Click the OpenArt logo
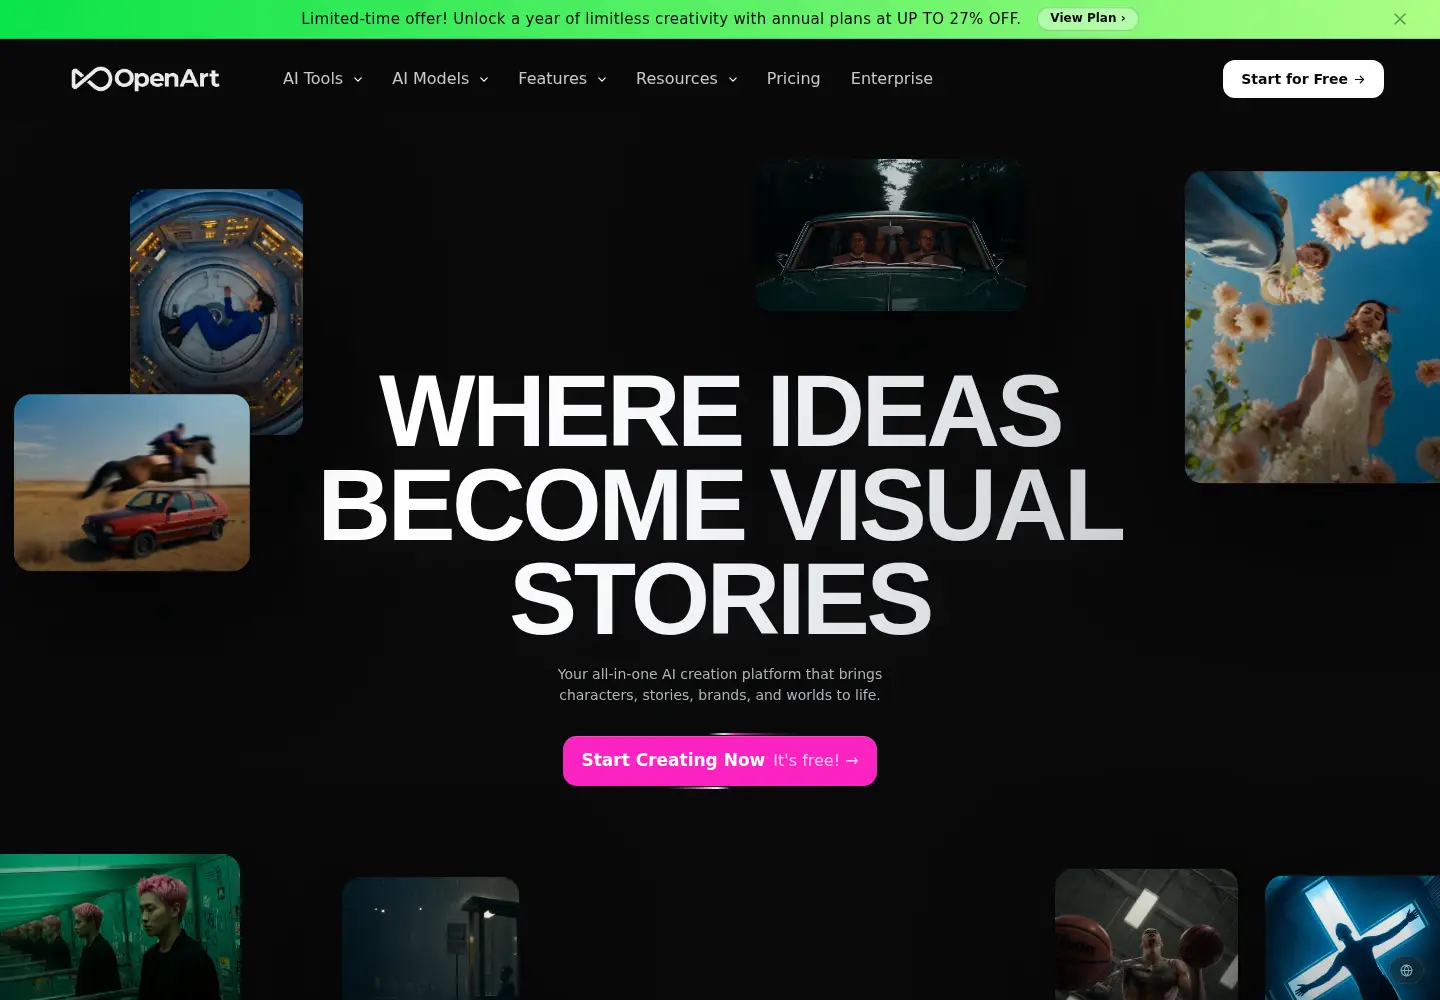This screenshot has width=1440, height=1000. (x=145, y=79)
